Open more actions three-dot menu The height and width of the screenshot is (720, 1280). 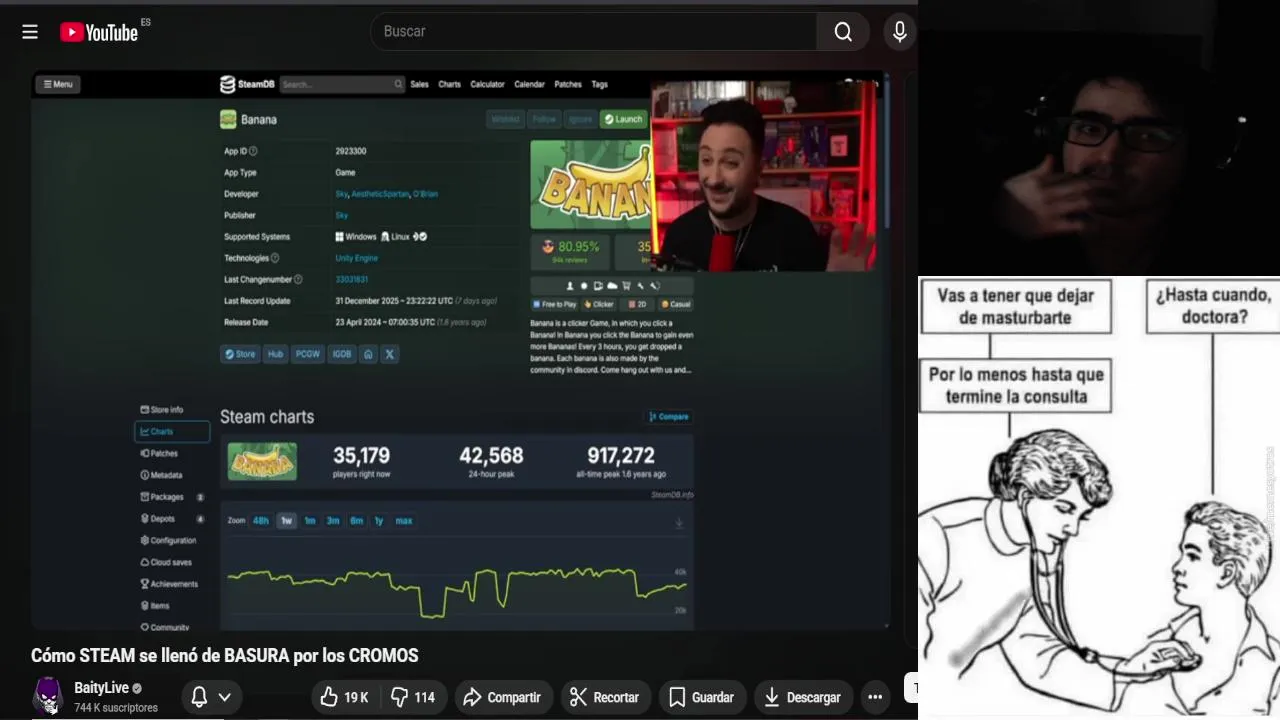[875, 697]
